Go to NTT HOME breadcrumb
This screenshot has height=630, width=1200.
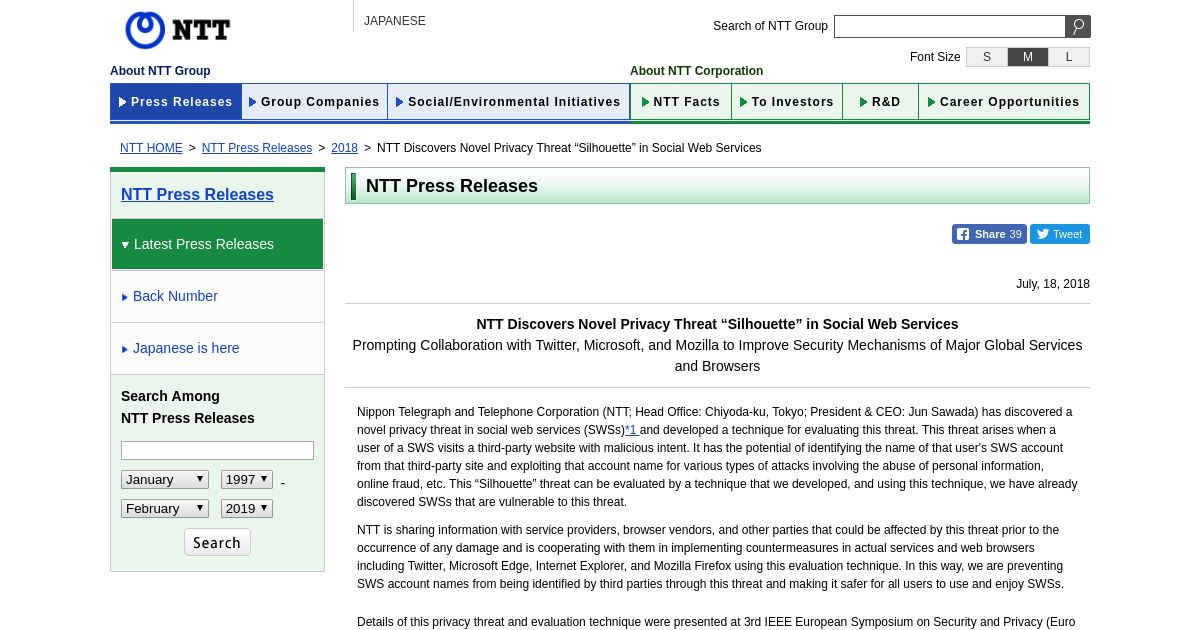coord(151,148)
